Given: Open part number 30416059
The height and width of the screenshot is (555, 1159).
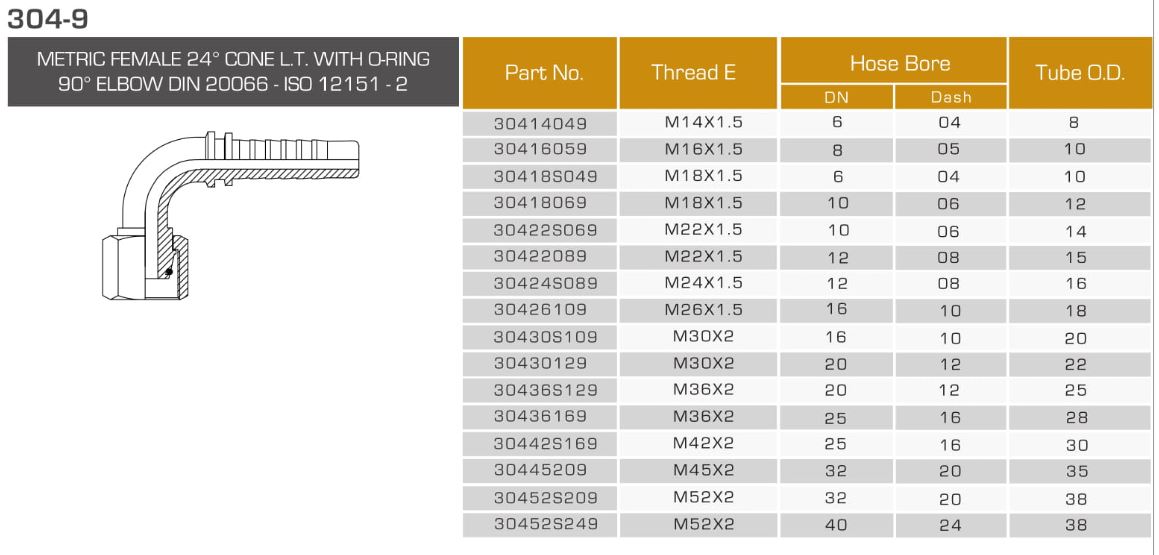Looking at the screenshot, I should (x=540, y=151).
